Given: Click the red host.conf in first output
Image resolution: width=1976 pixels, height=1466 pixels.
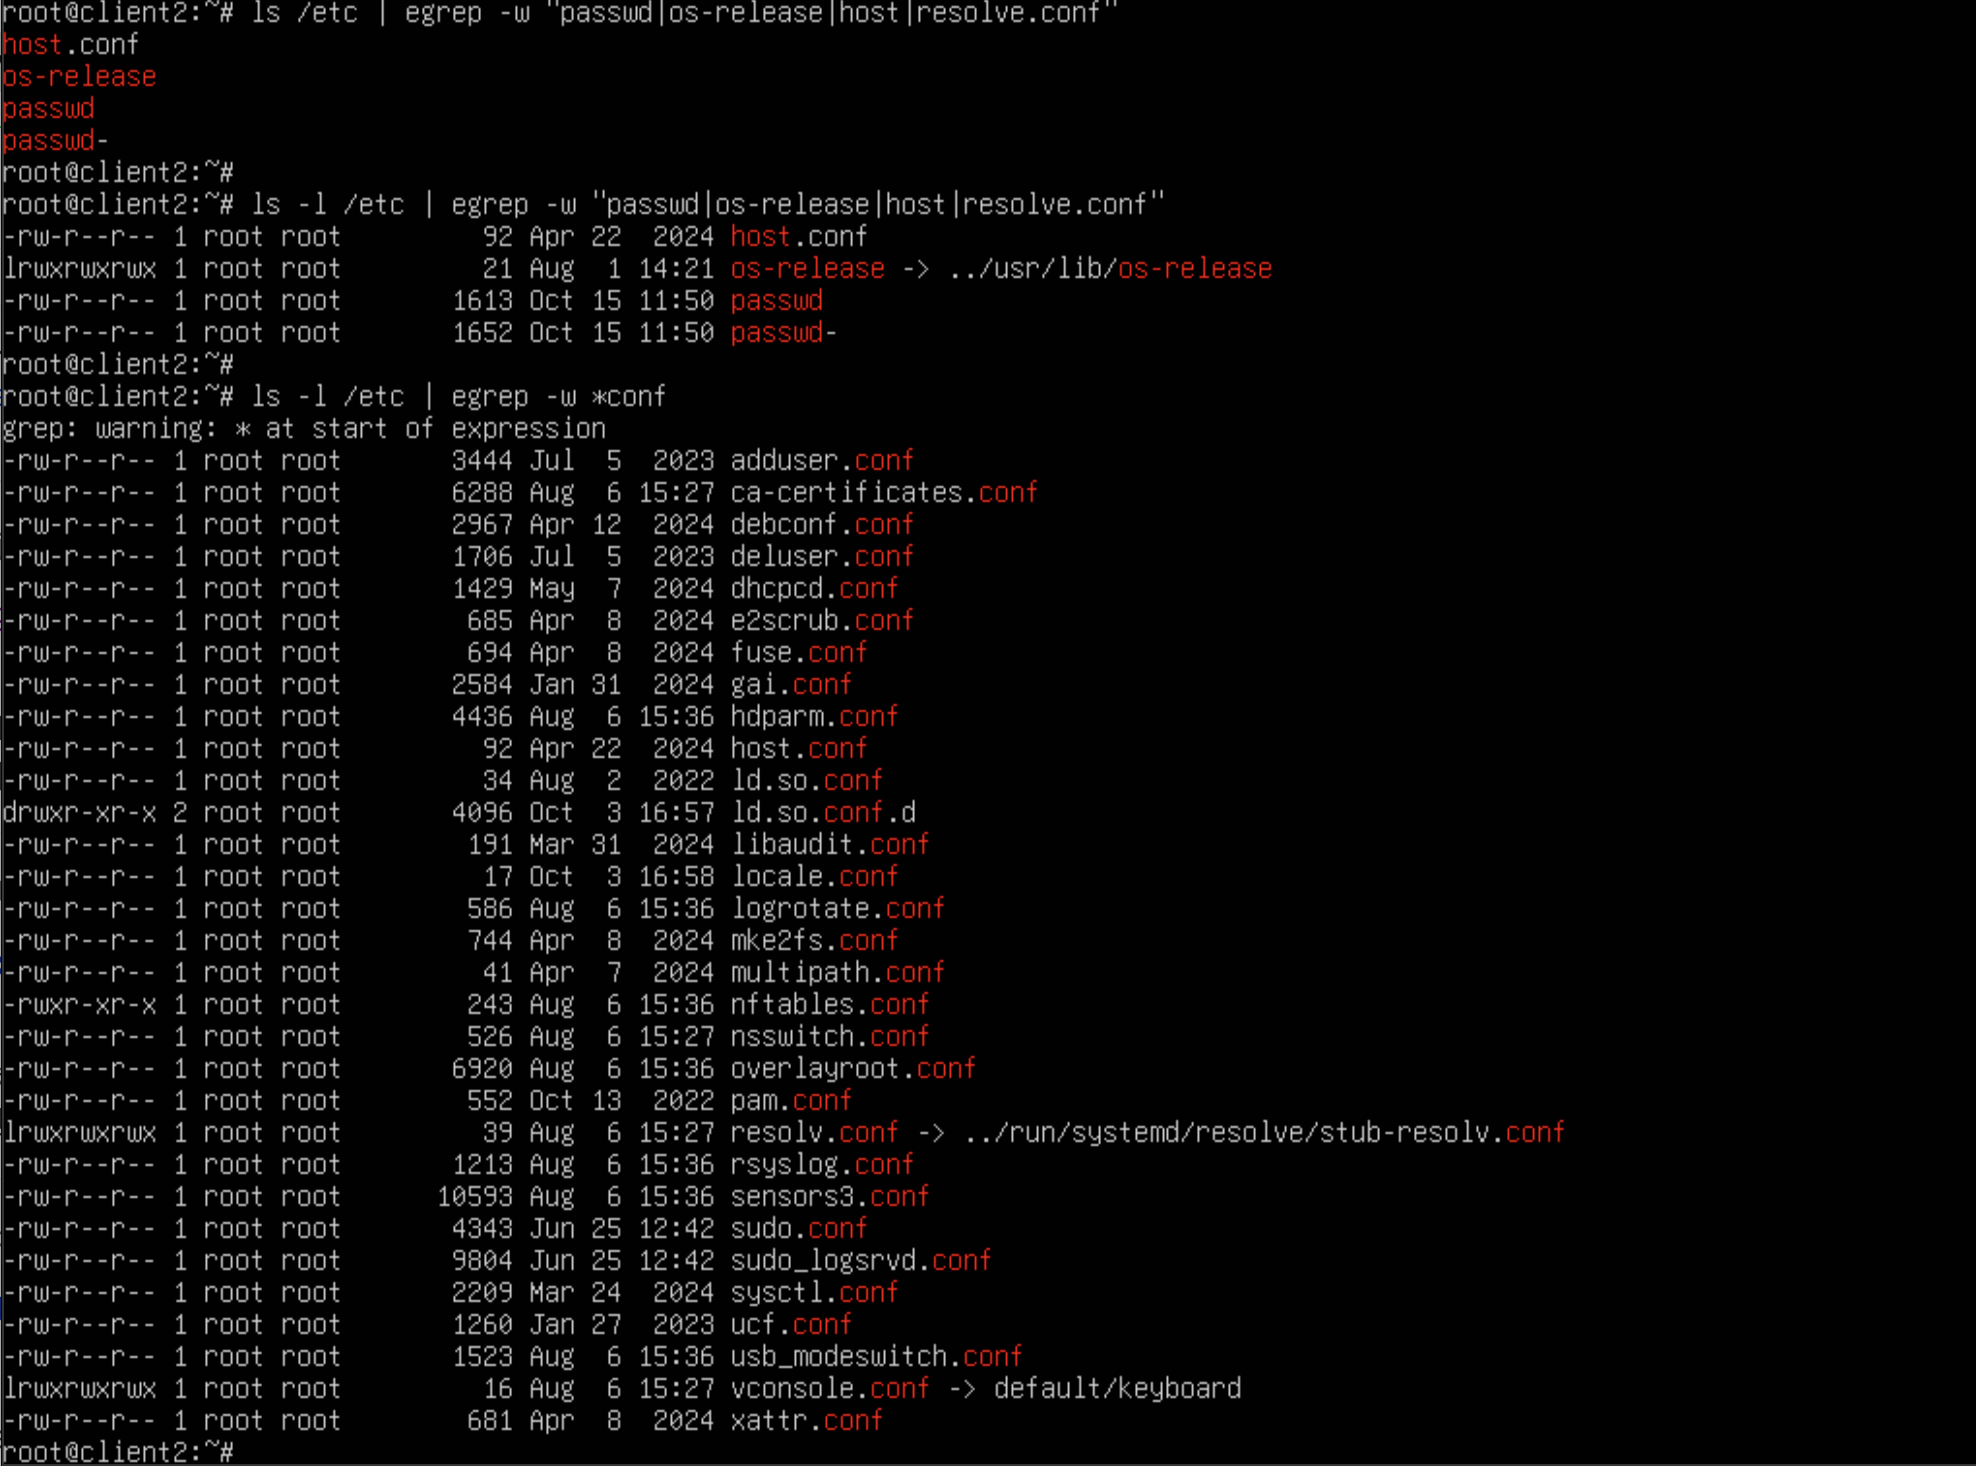Looking at the screenshot, I should click(x=70, y=45).
